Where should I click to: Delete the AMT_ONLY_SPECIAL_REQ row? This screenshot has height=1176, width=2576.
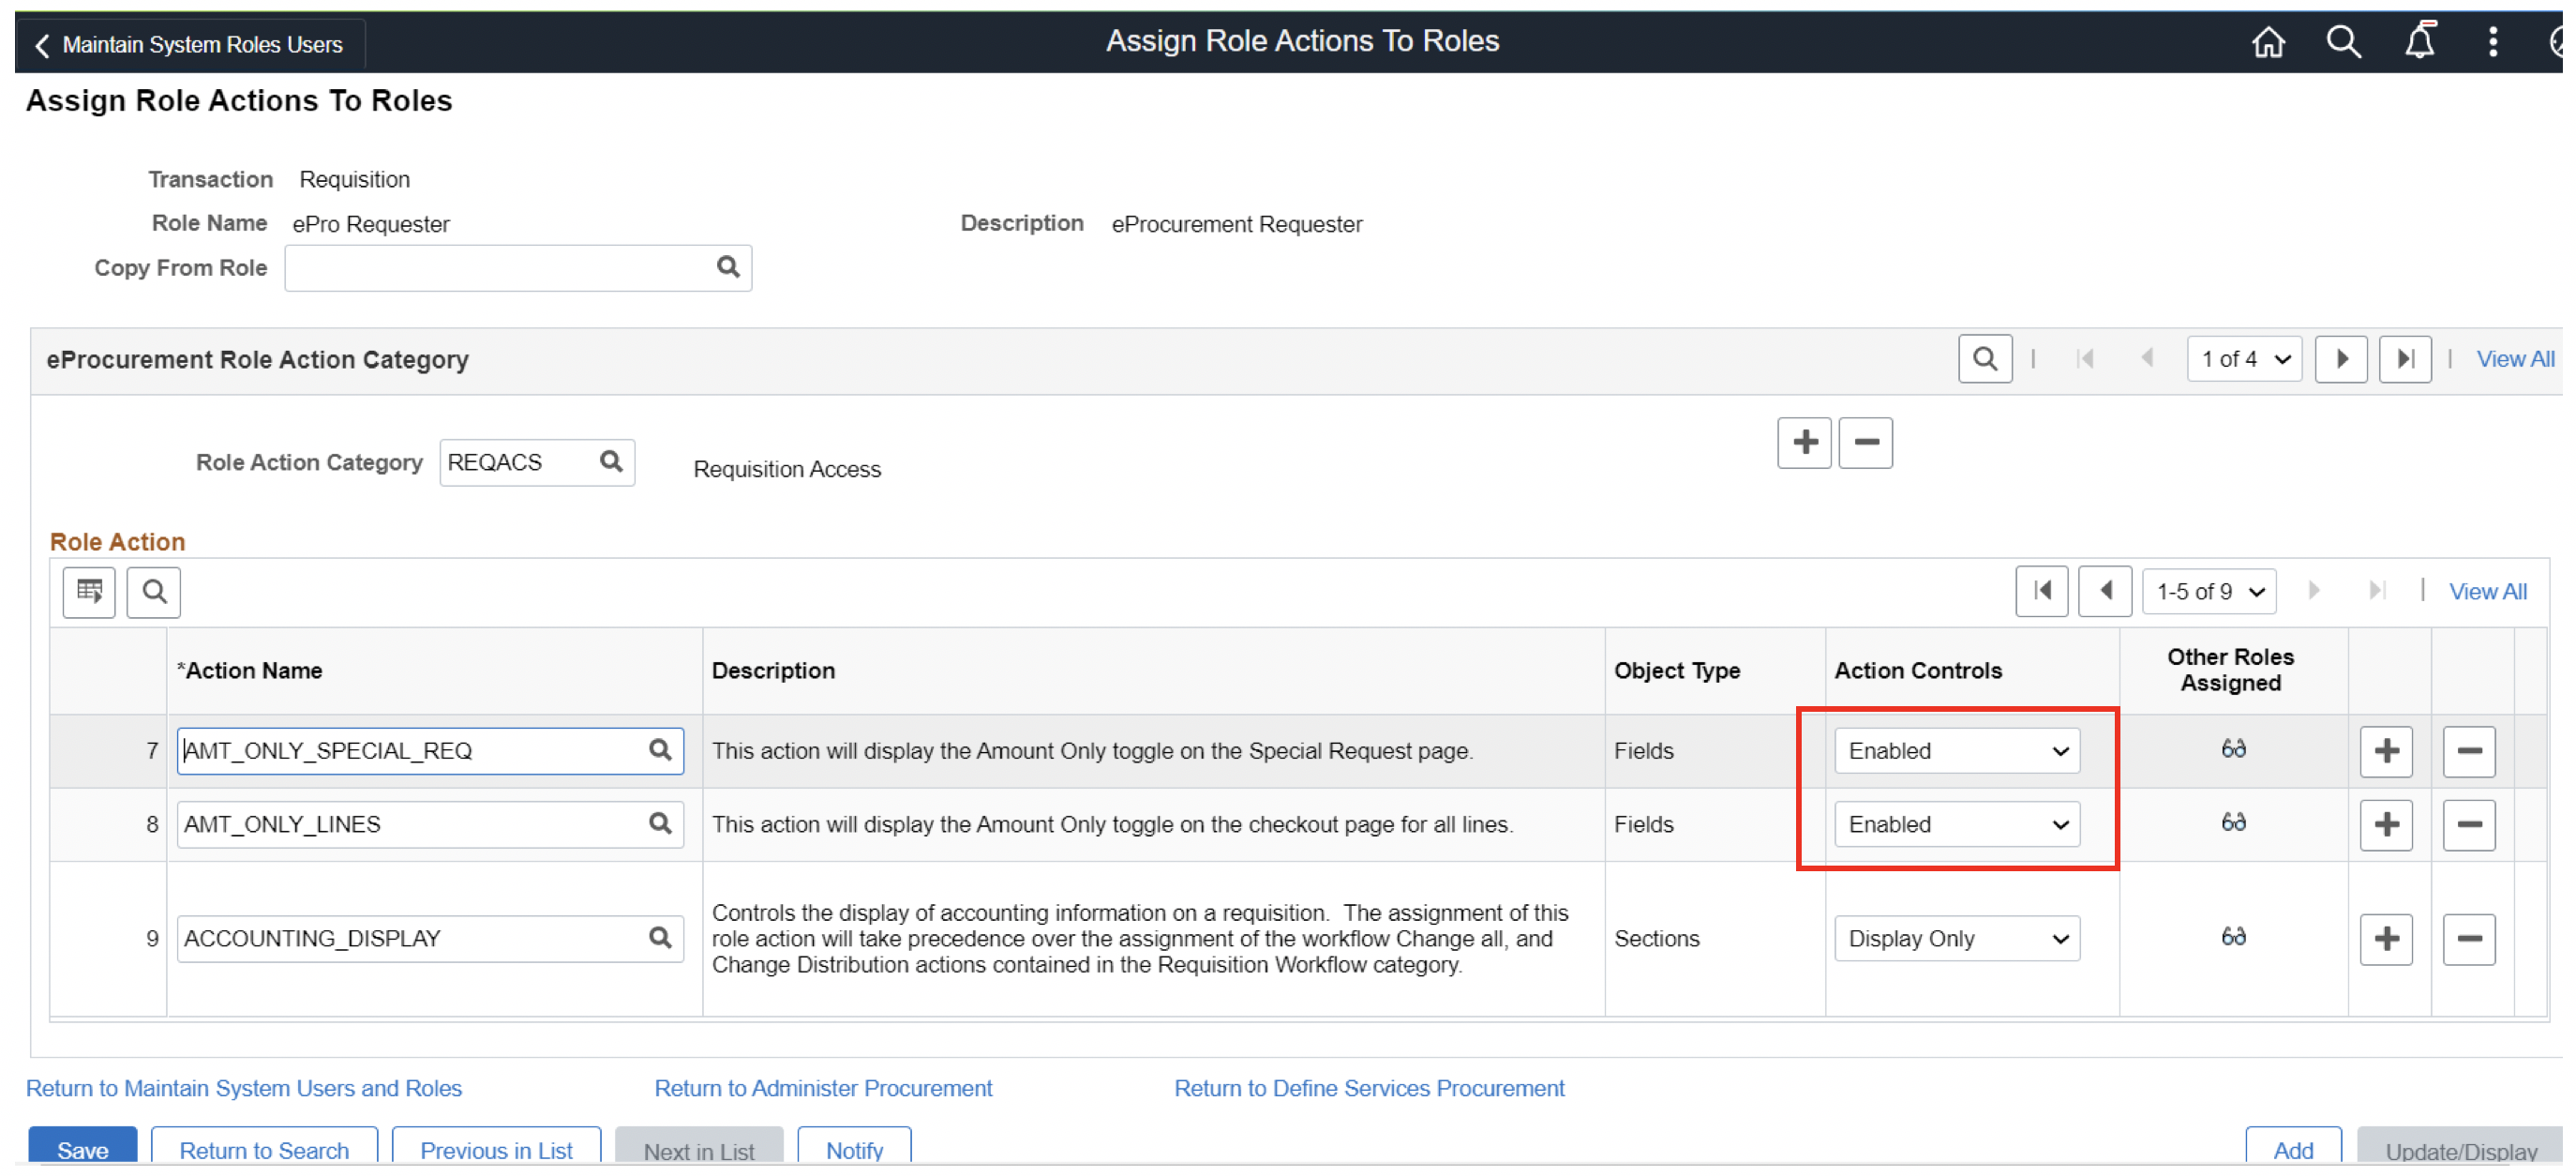pos(2468,751)
